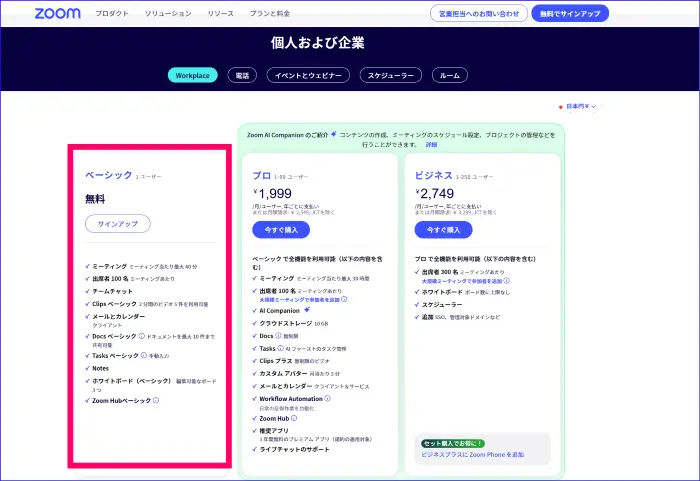
Task: Open info icon beside Zoom Hubベーシック
Action: point(156,400)
